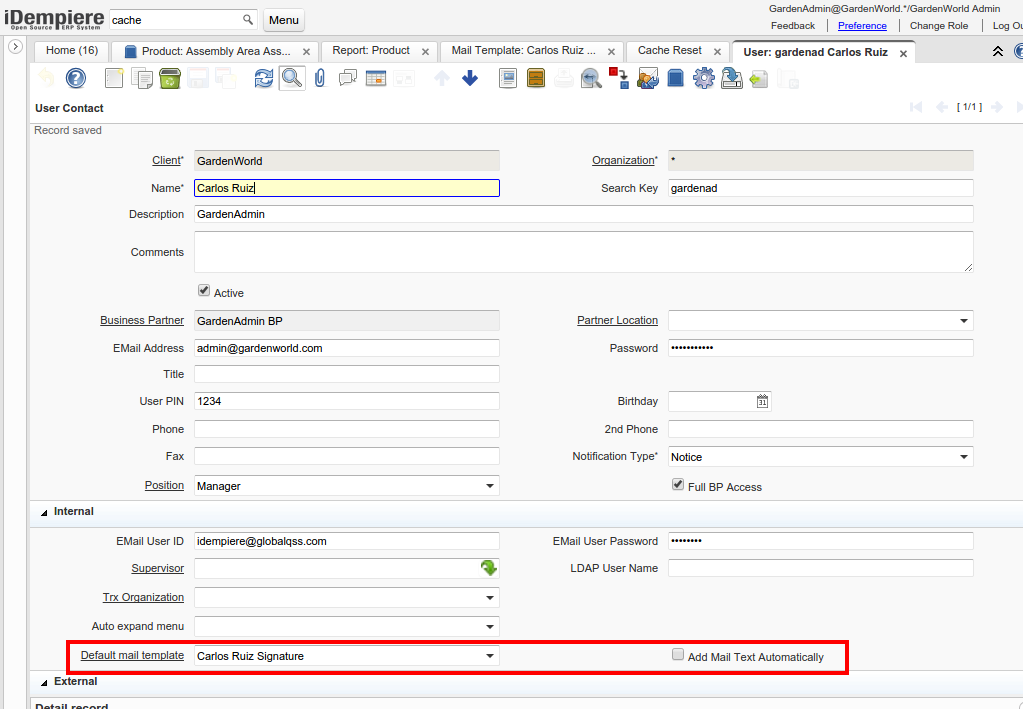
Task: Click the Help question mark toolbar icon
Action: tap(76, 78)
